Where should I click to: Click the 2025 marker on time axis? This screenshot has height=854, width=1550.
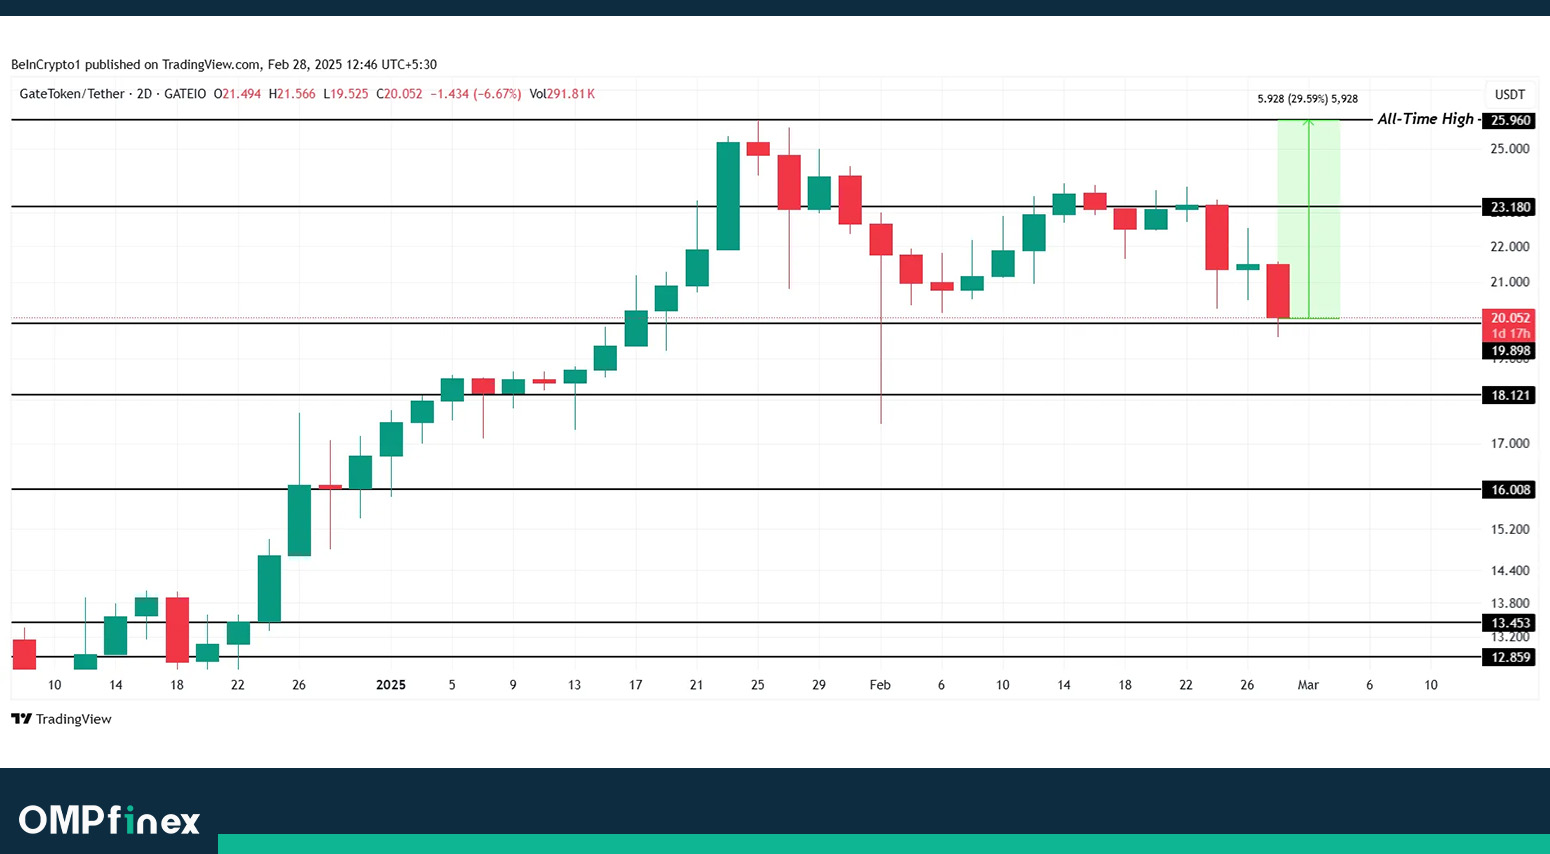point(390,685)
